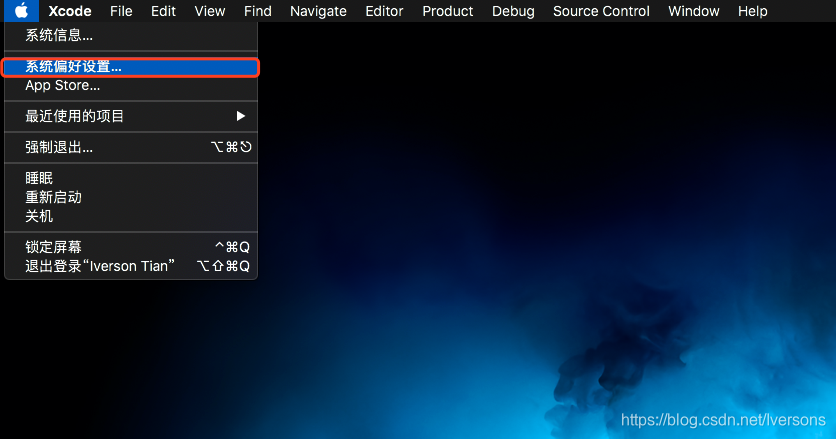Open the Navigate menu
Screen dimensions: 836x439
coord(318,11)
